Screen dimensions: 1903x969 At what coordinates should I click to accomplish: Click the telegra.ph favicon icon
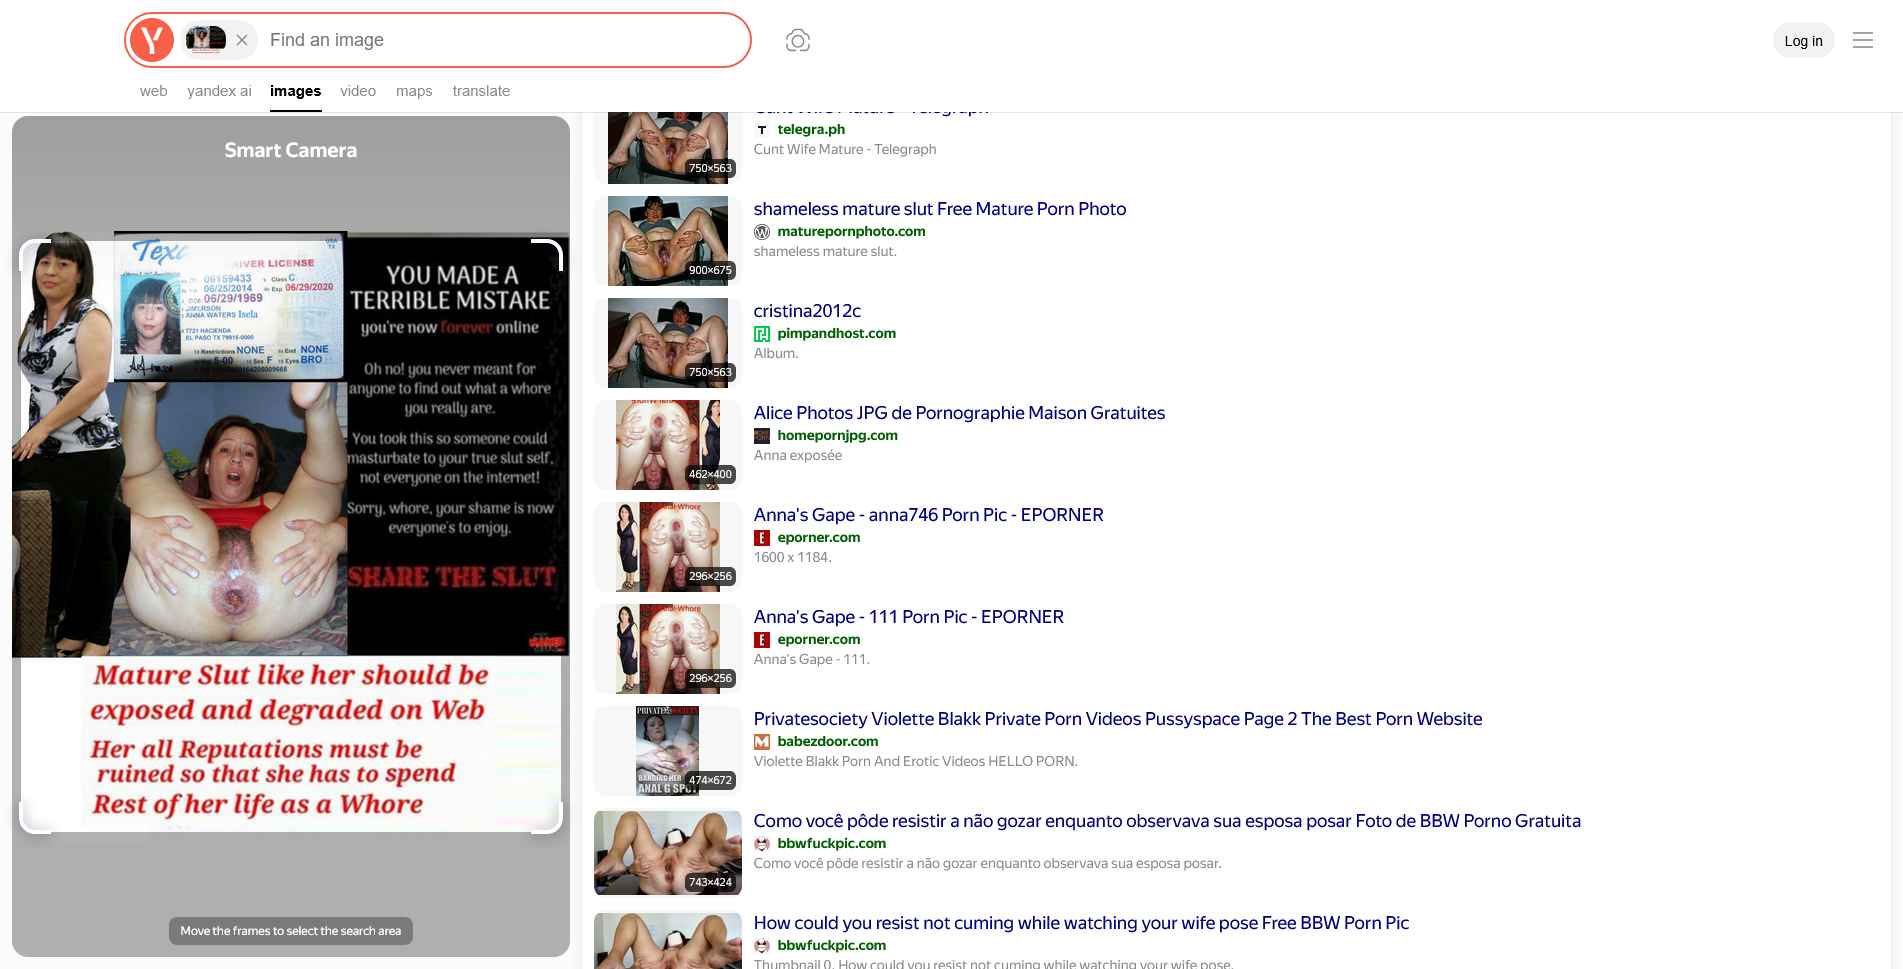(x=762, y=130)
